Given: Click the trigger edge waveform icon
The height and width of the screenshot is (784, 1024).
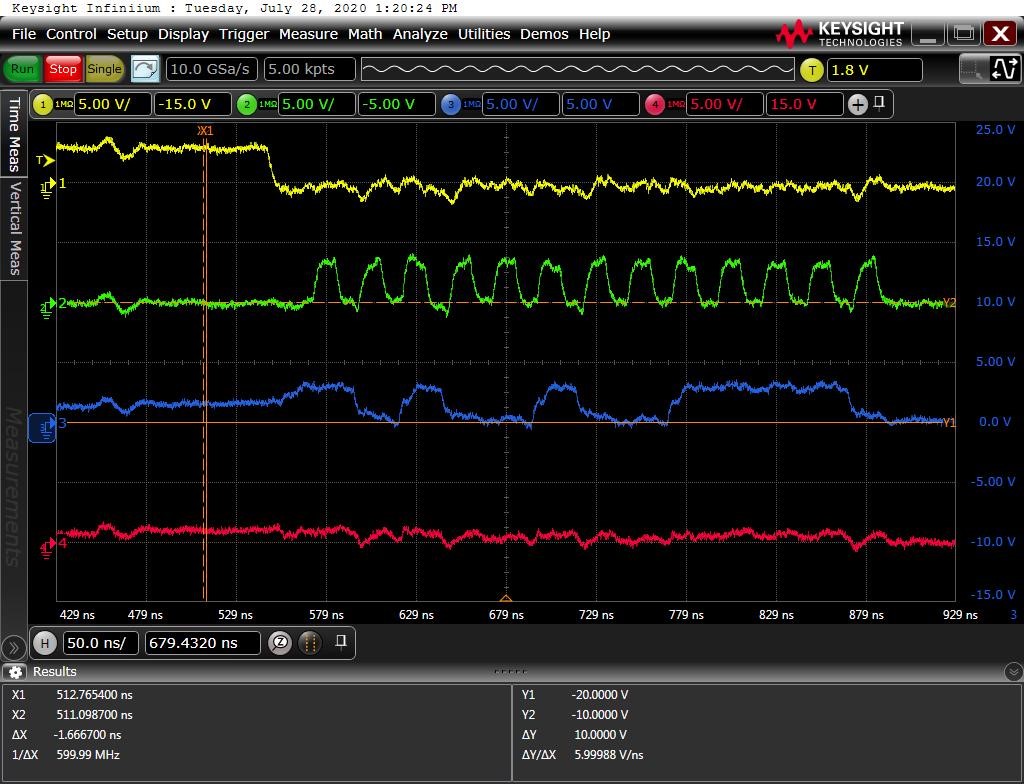Looking at the screenshot, I should tap(1004, 69).
